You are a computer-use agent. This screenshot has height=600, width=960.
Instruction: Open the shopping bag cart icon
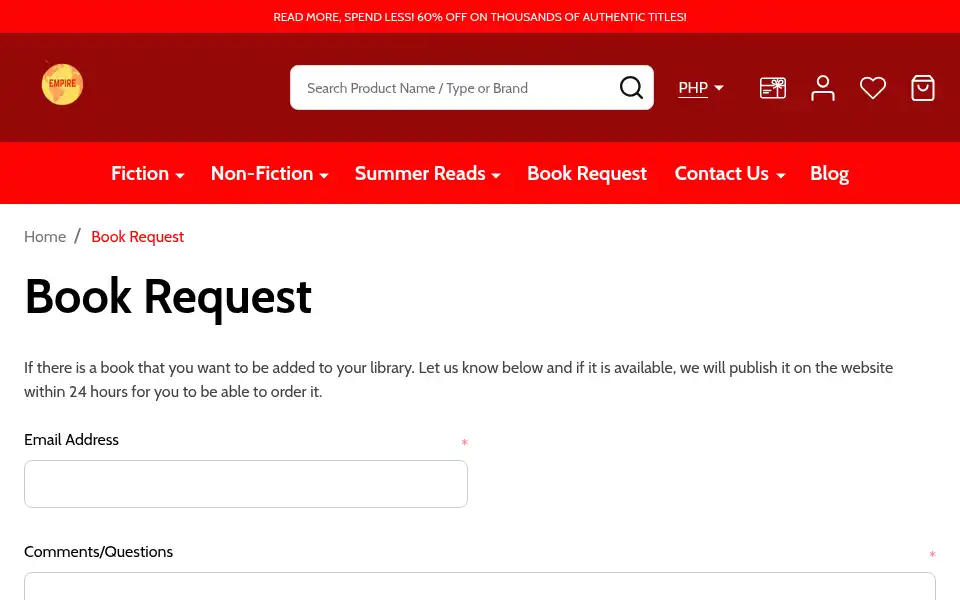click(x=923, y=88)
